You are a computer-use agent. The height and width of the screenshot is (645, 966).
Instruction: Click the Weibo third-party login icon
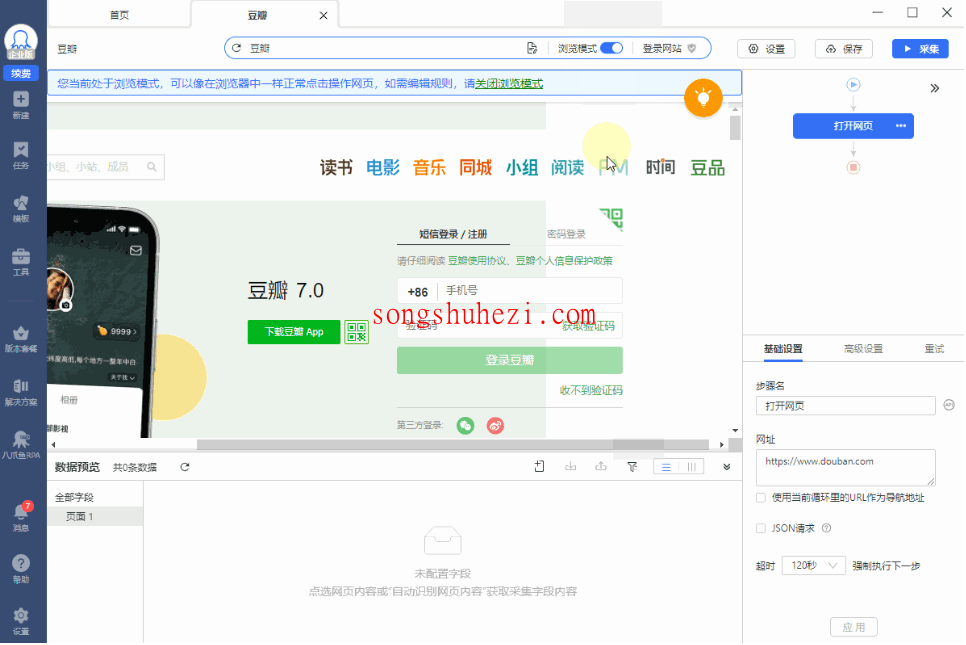[x=495, y=425]
